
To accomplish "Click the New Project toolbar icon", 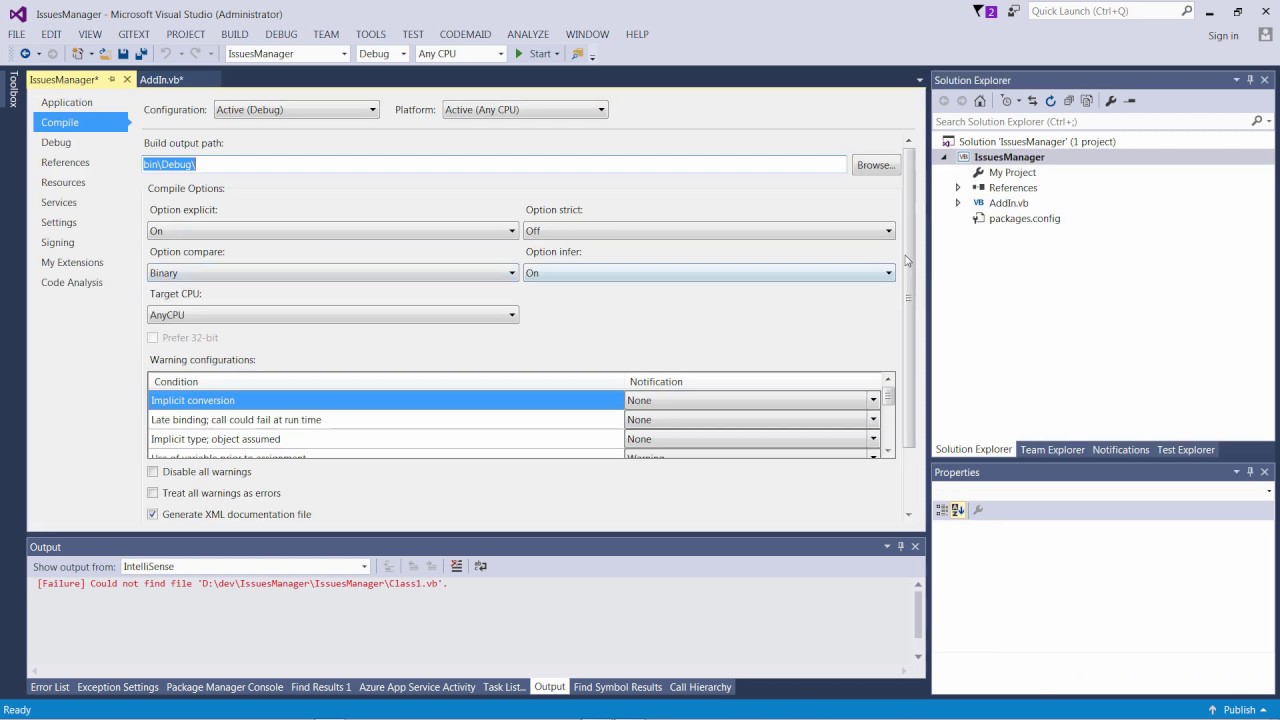I will pyautogui.click(x=77, y=54).
